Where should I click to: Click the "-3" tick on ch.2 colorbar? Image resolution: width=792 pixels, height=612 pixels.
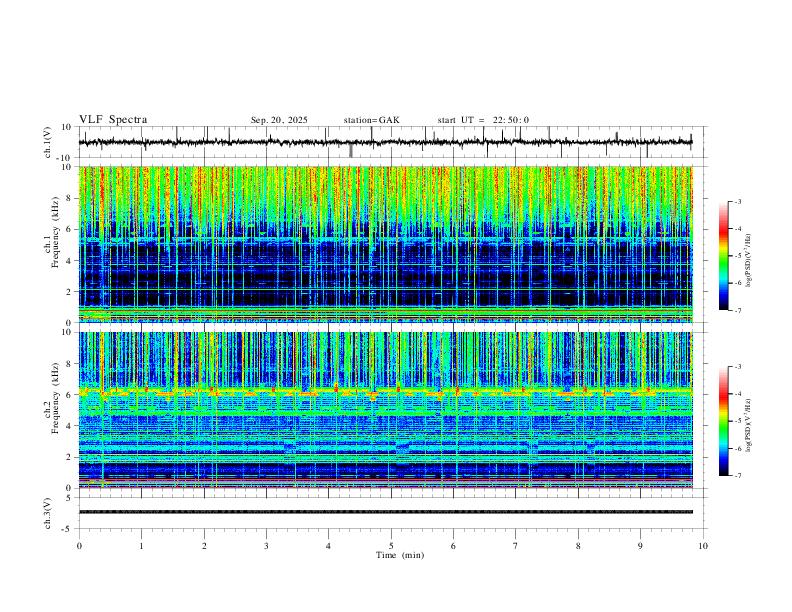click(737, 367)
